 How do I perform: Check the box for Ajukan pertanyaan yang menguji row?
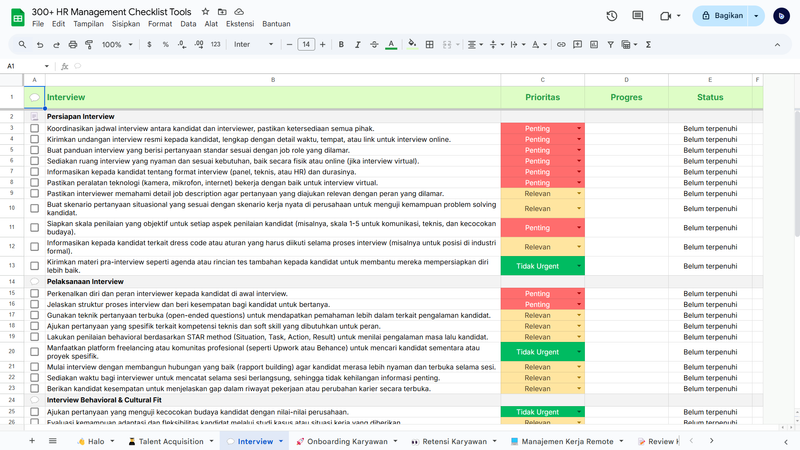pos(35,412)
